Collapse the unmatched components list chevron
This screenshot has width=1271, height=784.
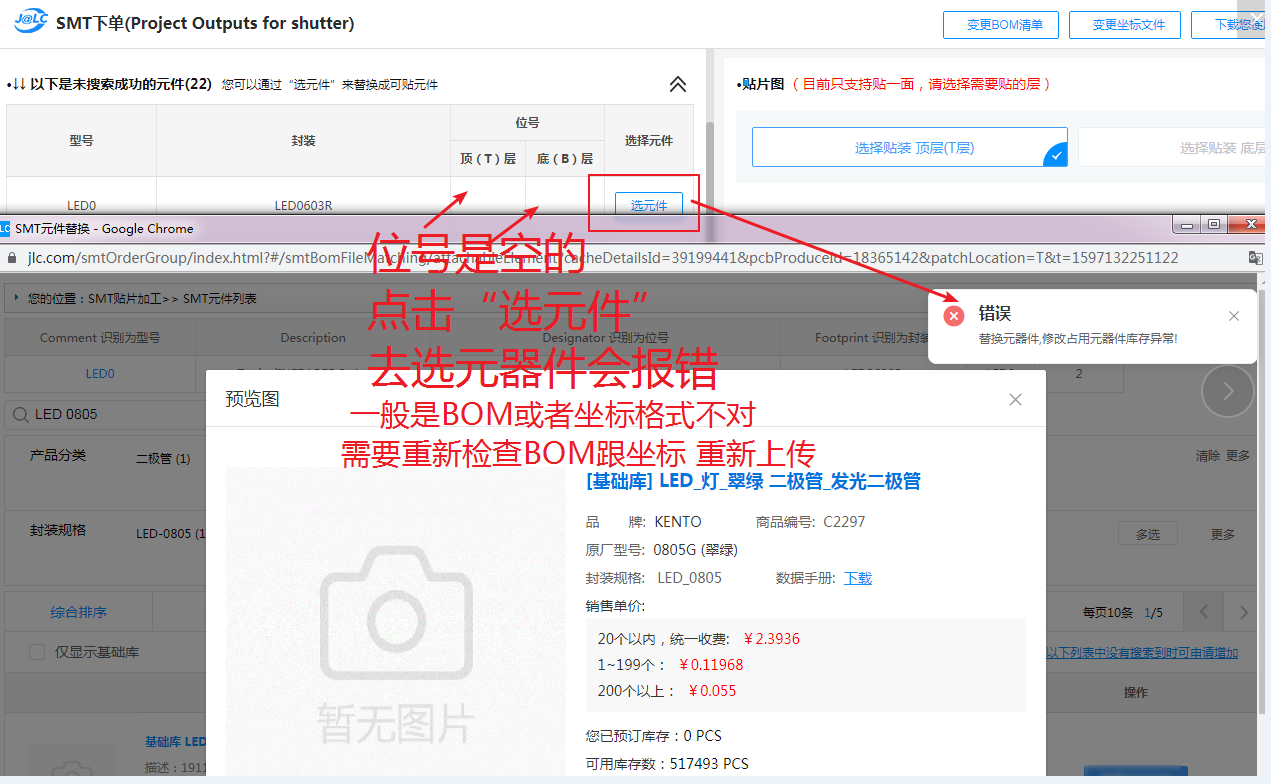pyautogui.click(x=678, y=85)
